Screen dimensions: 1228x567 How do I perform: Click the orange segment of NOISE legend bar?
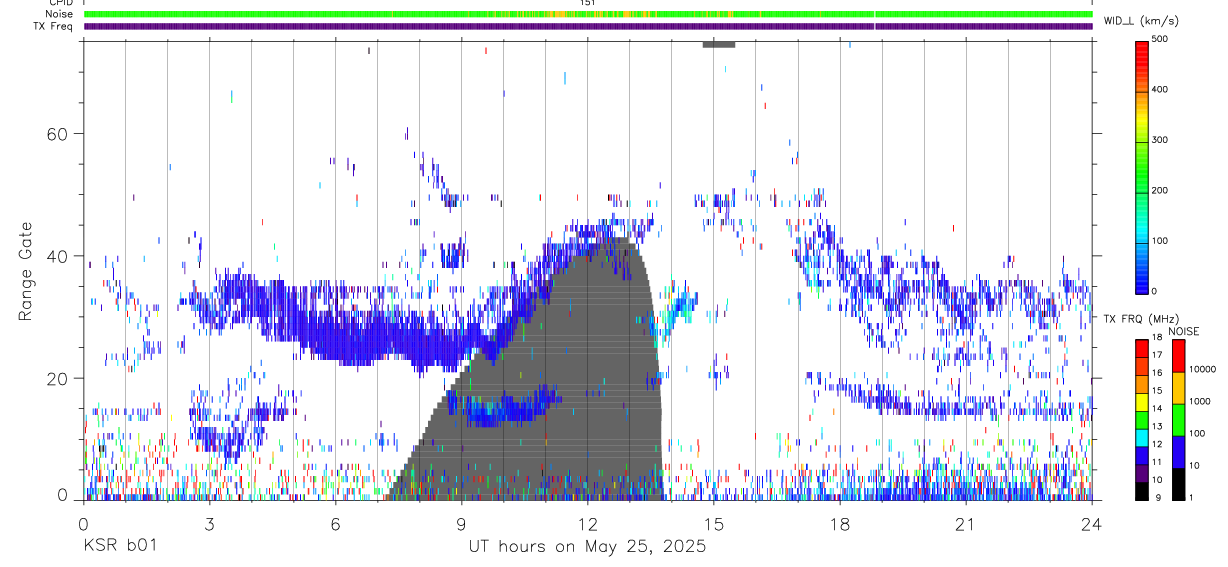1178,388
